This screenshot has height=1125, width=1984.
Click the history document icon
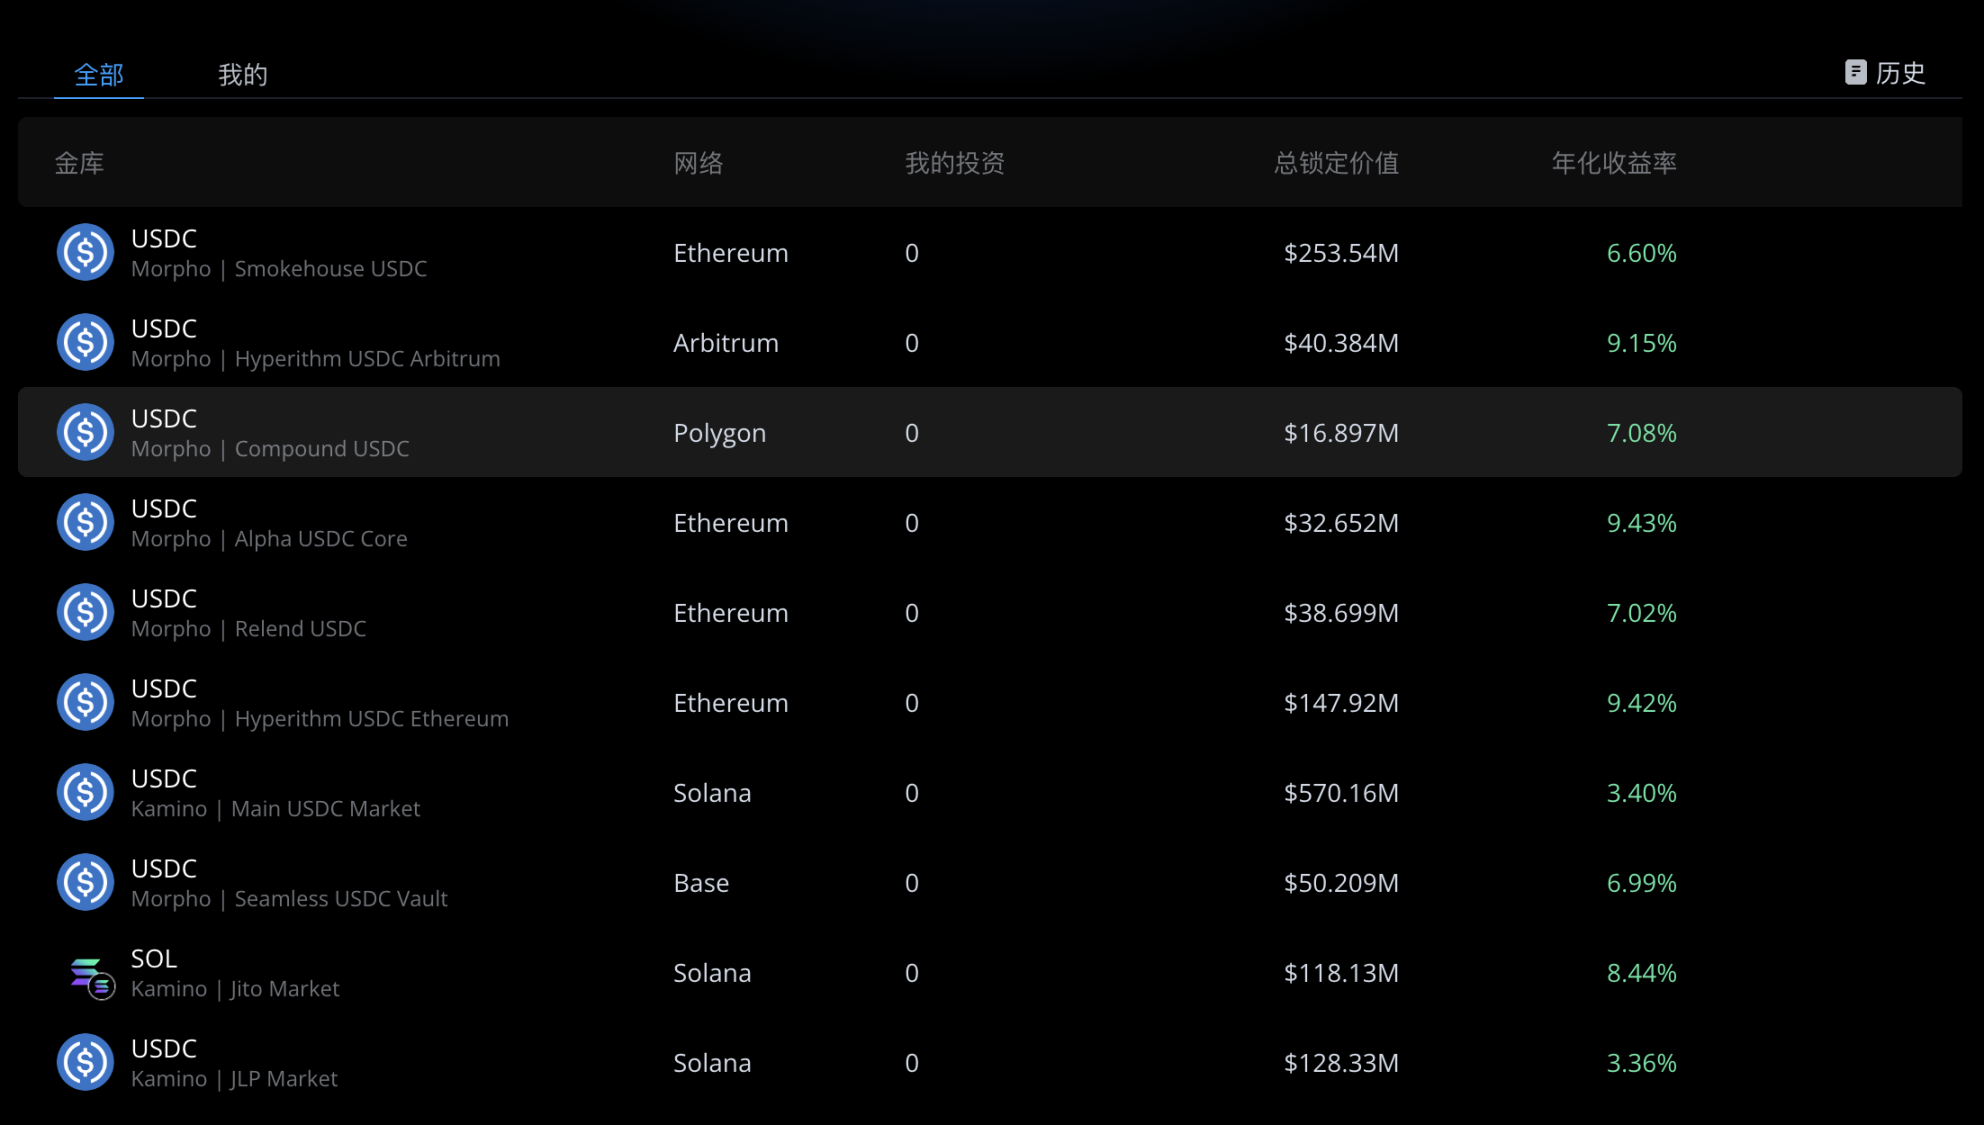coord(1855,72)
